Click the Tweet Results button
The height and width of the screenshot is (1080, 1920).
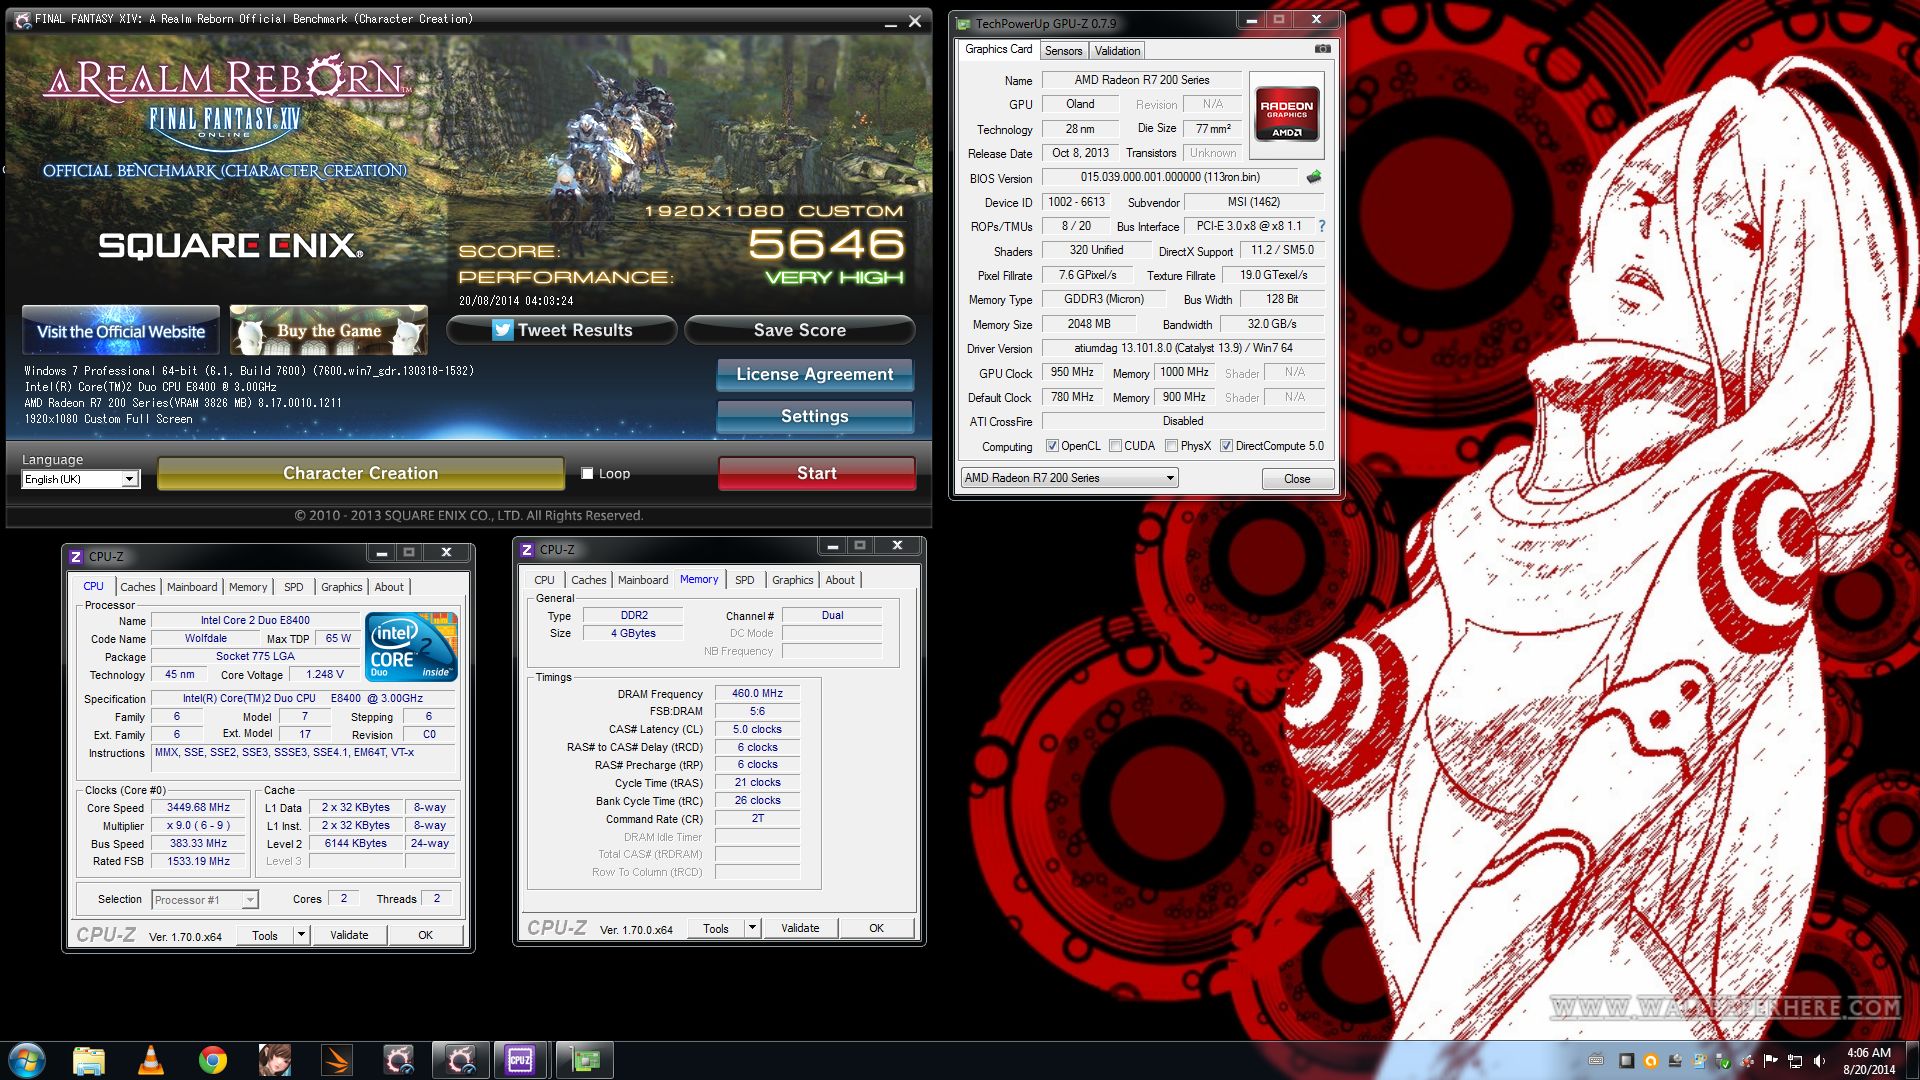pos(562,330)
